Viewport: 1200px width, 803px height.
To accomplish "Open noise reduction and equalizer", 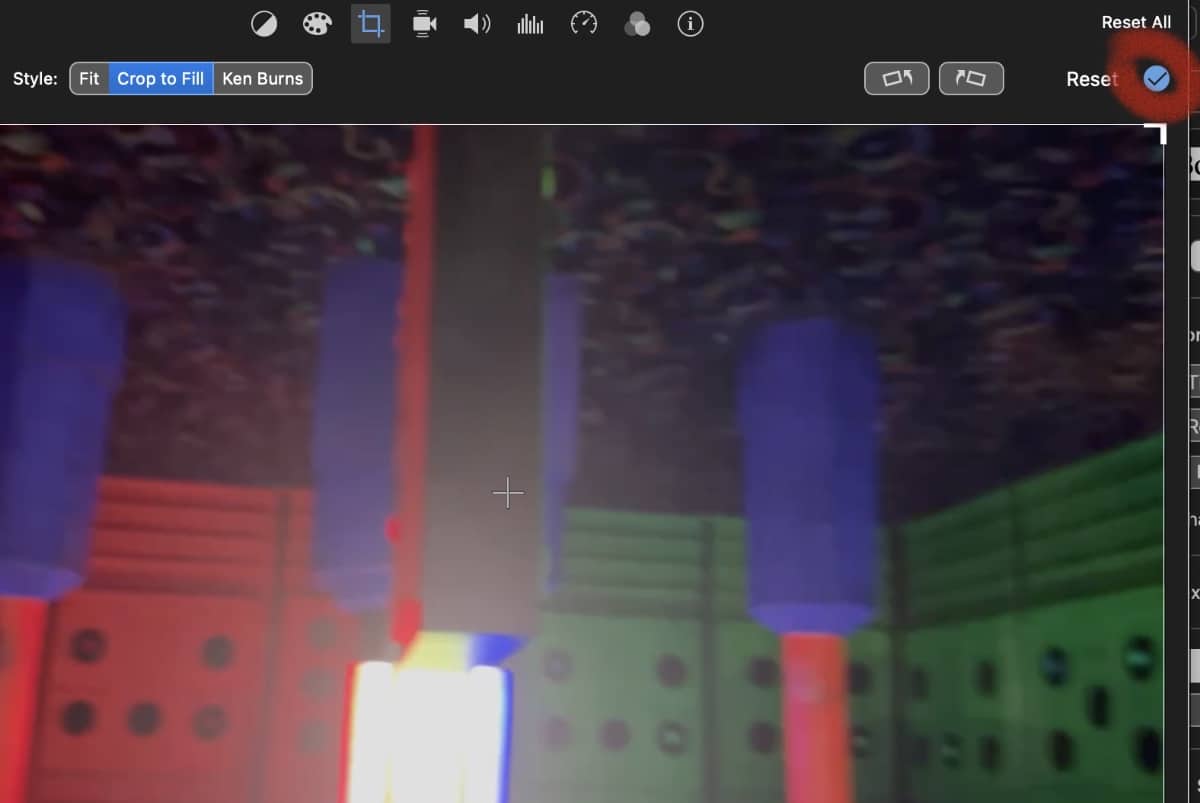I will (530, 24).
